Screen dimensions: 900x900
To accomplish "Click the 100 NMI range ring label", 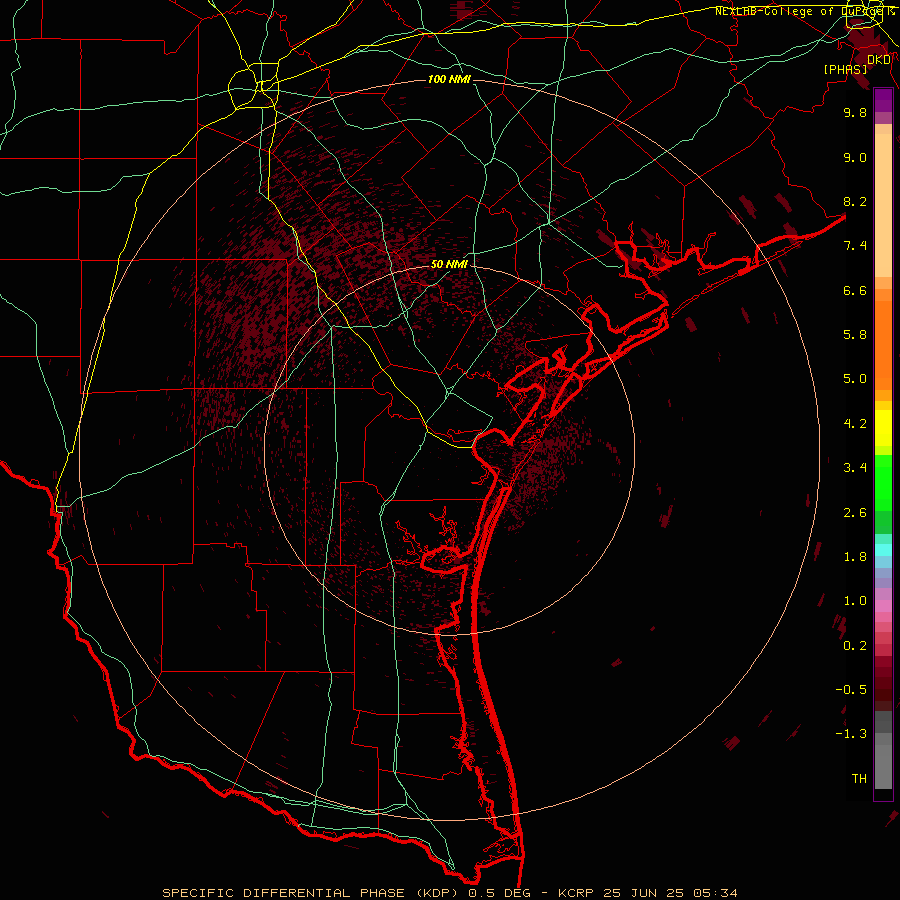I will click(x=449, y=79).
